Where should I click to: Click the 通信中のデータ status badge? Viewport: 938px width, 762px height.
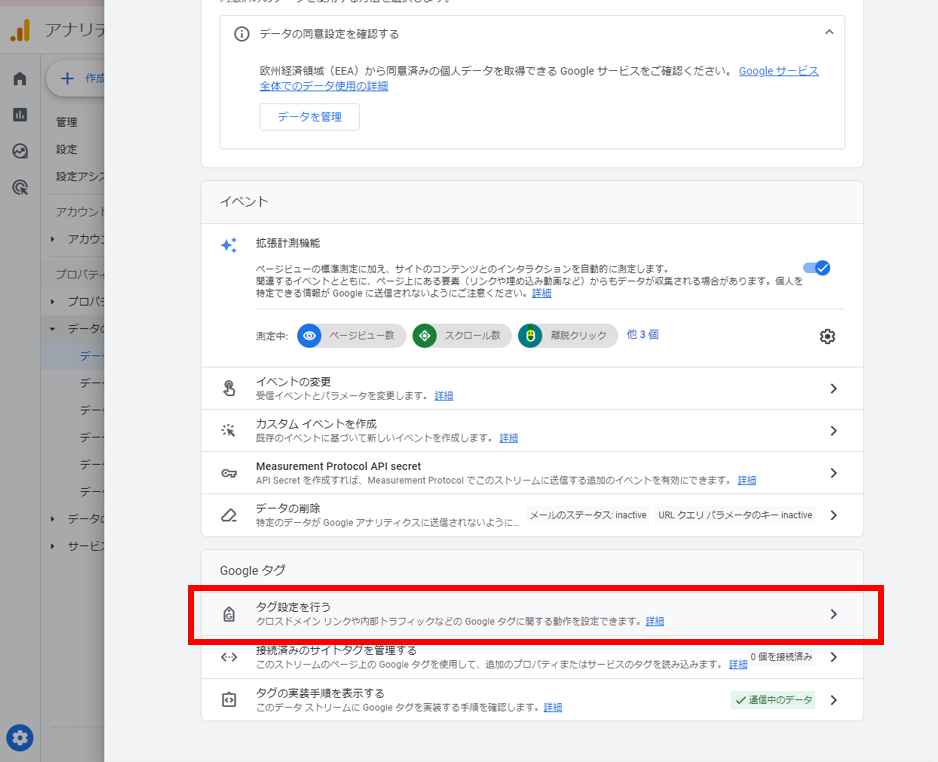(x=773, y=700)
